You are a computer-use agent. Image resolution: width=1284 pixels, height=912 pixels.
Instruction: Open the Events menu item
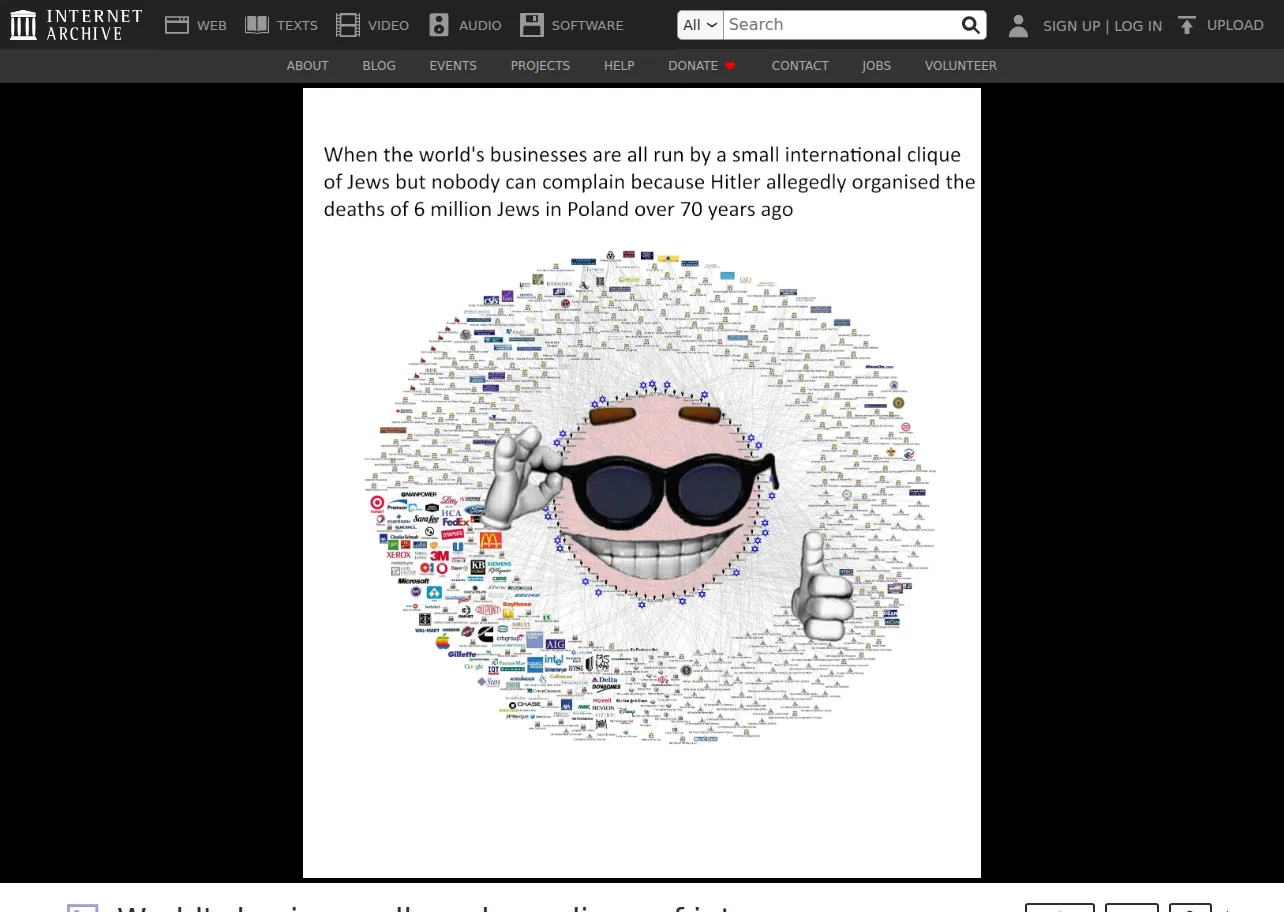(x=453, y=66)
